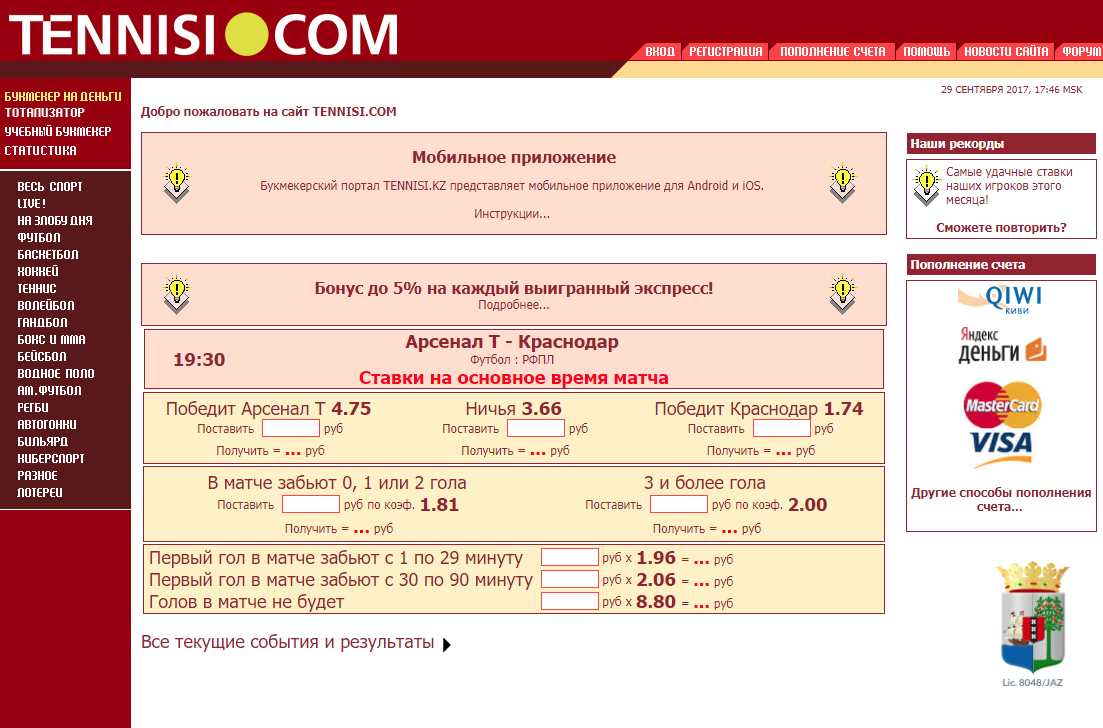Open ФОРУМ tab
The height and width of the screenshot is (728, 1103).
[1081, 51]
